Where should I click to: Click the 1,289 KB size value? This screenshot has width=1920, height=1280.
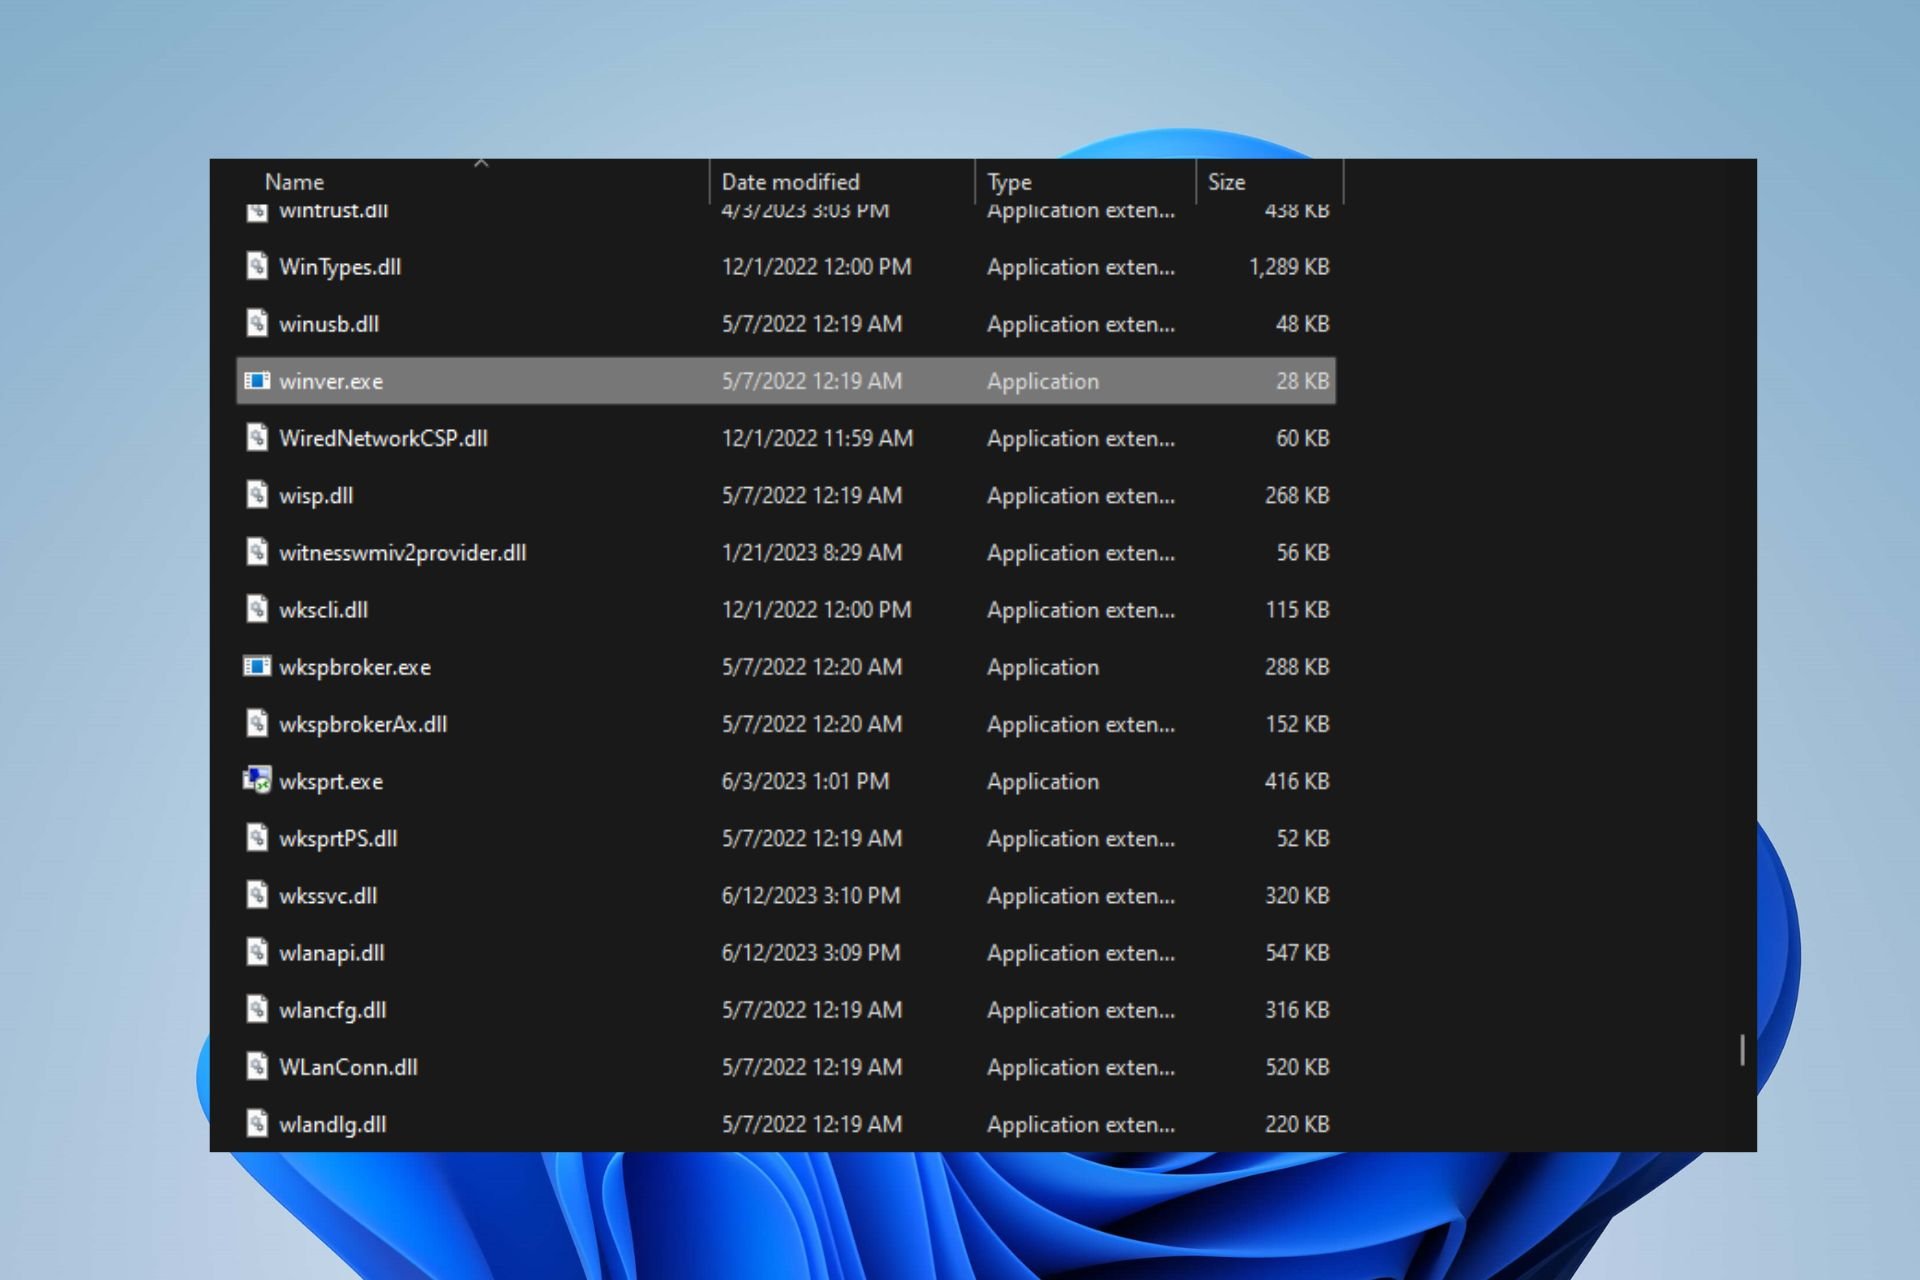[1289, 267]
